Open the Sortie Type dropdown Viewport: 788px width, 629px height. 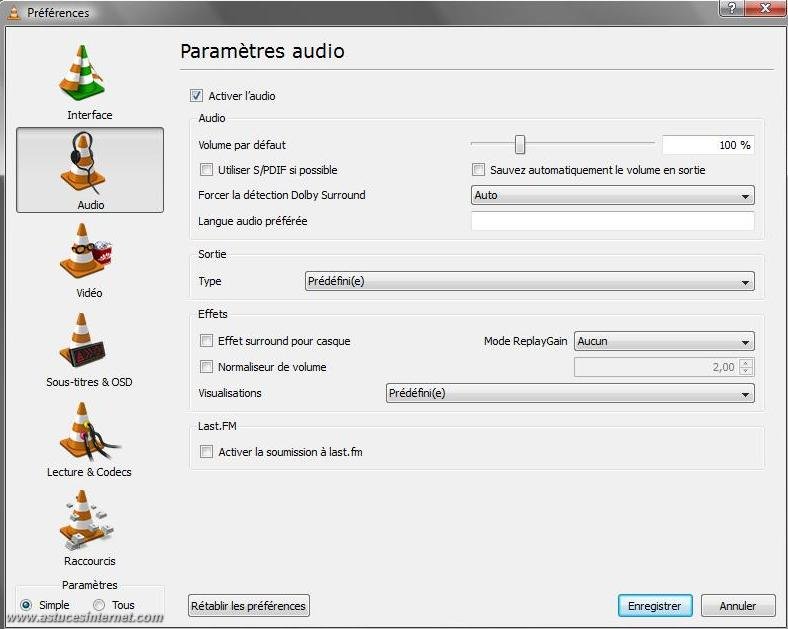[530, 281]
